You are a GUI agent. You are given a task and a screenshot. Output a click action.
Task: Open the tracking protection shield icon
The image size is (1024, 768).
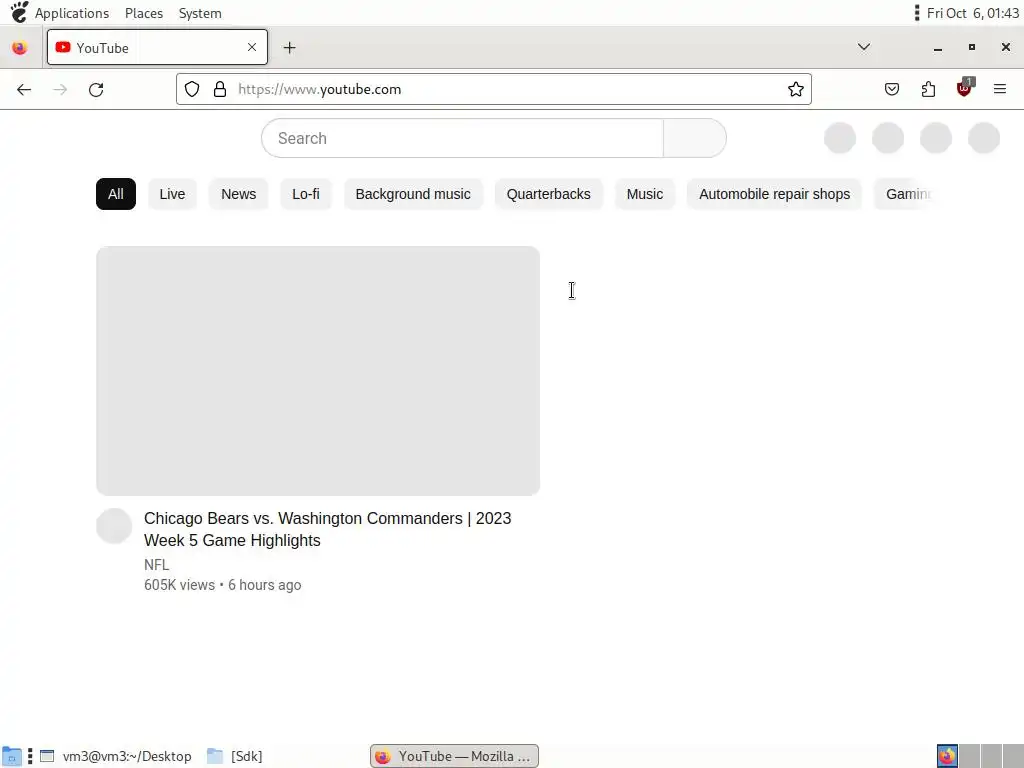(191, 89)
